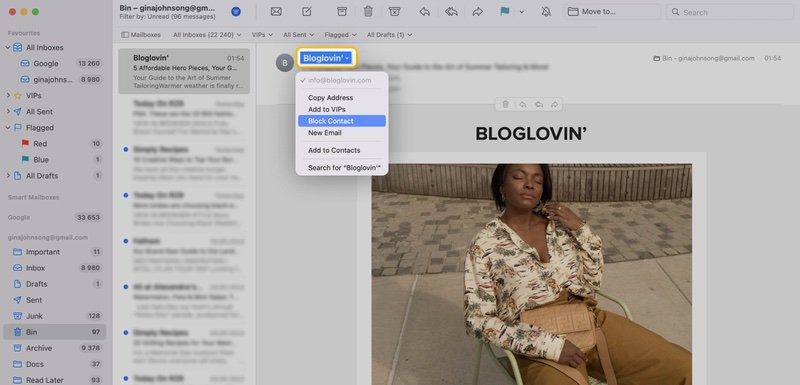Forward message using toolbar arrow
The height and width of the screenshot is (385, 800).
click(478, 11)
